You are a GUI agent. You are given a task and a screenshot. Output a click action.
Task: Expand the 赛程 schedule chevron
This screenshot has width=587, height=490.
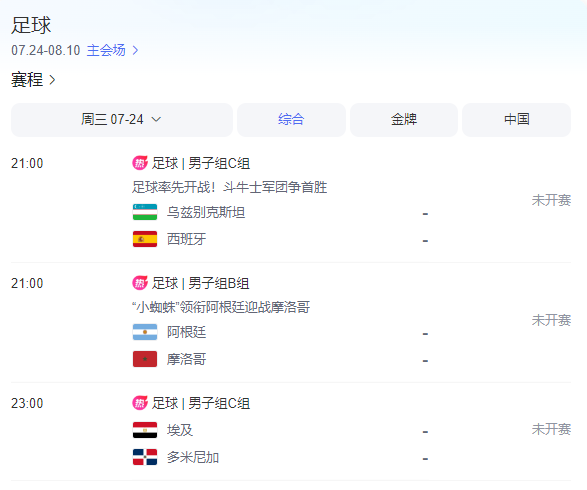point(53,80)
